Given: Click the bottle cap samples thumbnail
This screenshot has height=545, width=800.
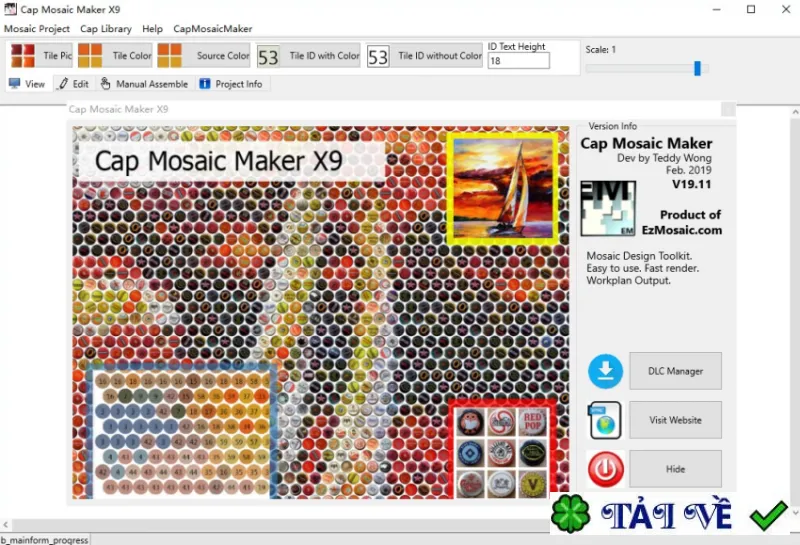Looking at the screenshot, I should [x=501, y=452].
